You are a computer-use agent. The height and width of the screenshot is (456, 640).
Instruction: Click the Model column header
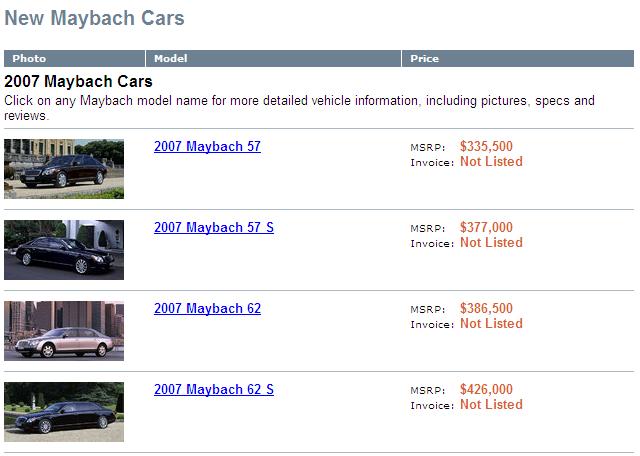pos(171,58)
